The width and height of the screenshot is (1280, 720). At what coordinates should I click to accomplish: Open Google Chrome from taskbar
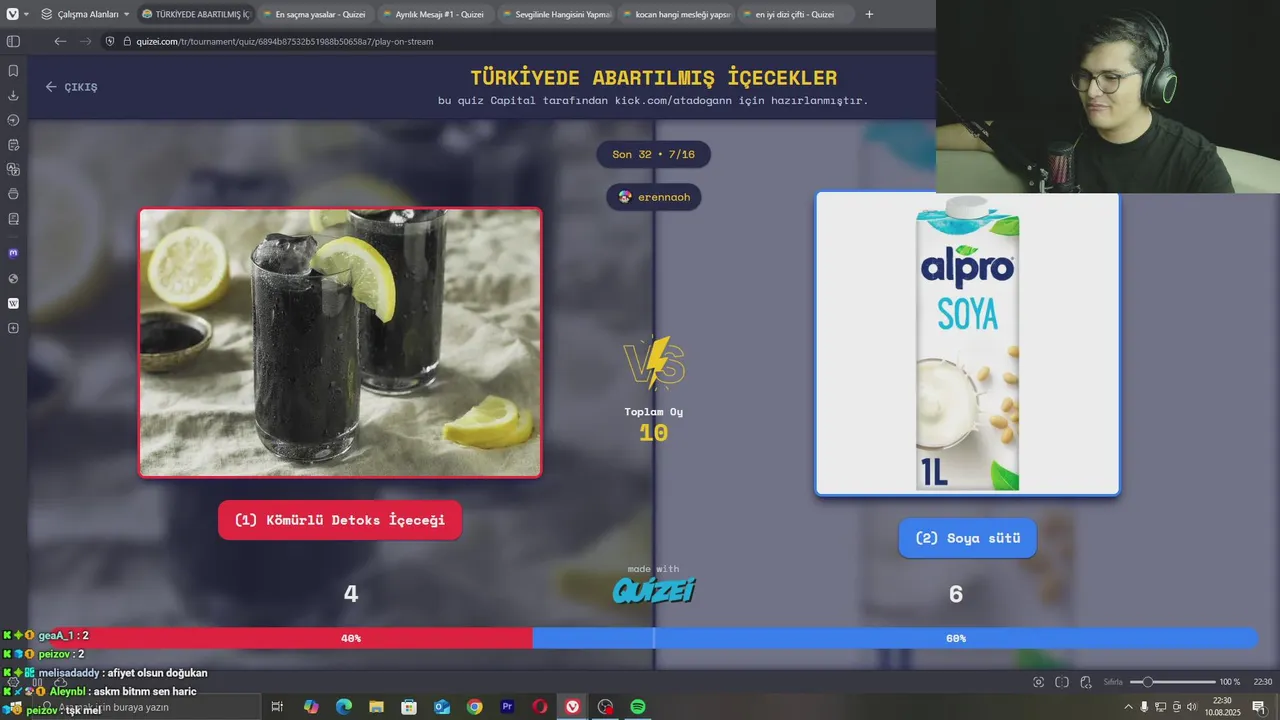(474, 707)
